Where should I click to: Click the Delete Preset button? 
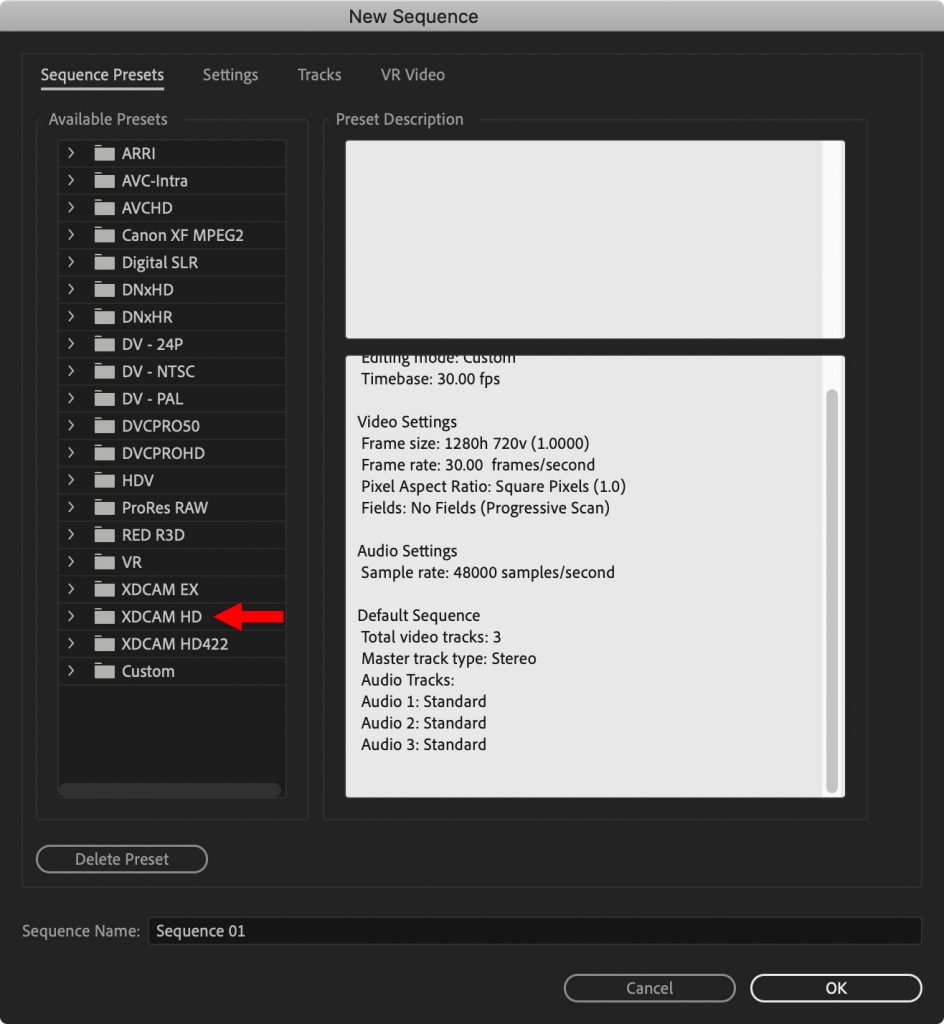[x=122, y=859]
